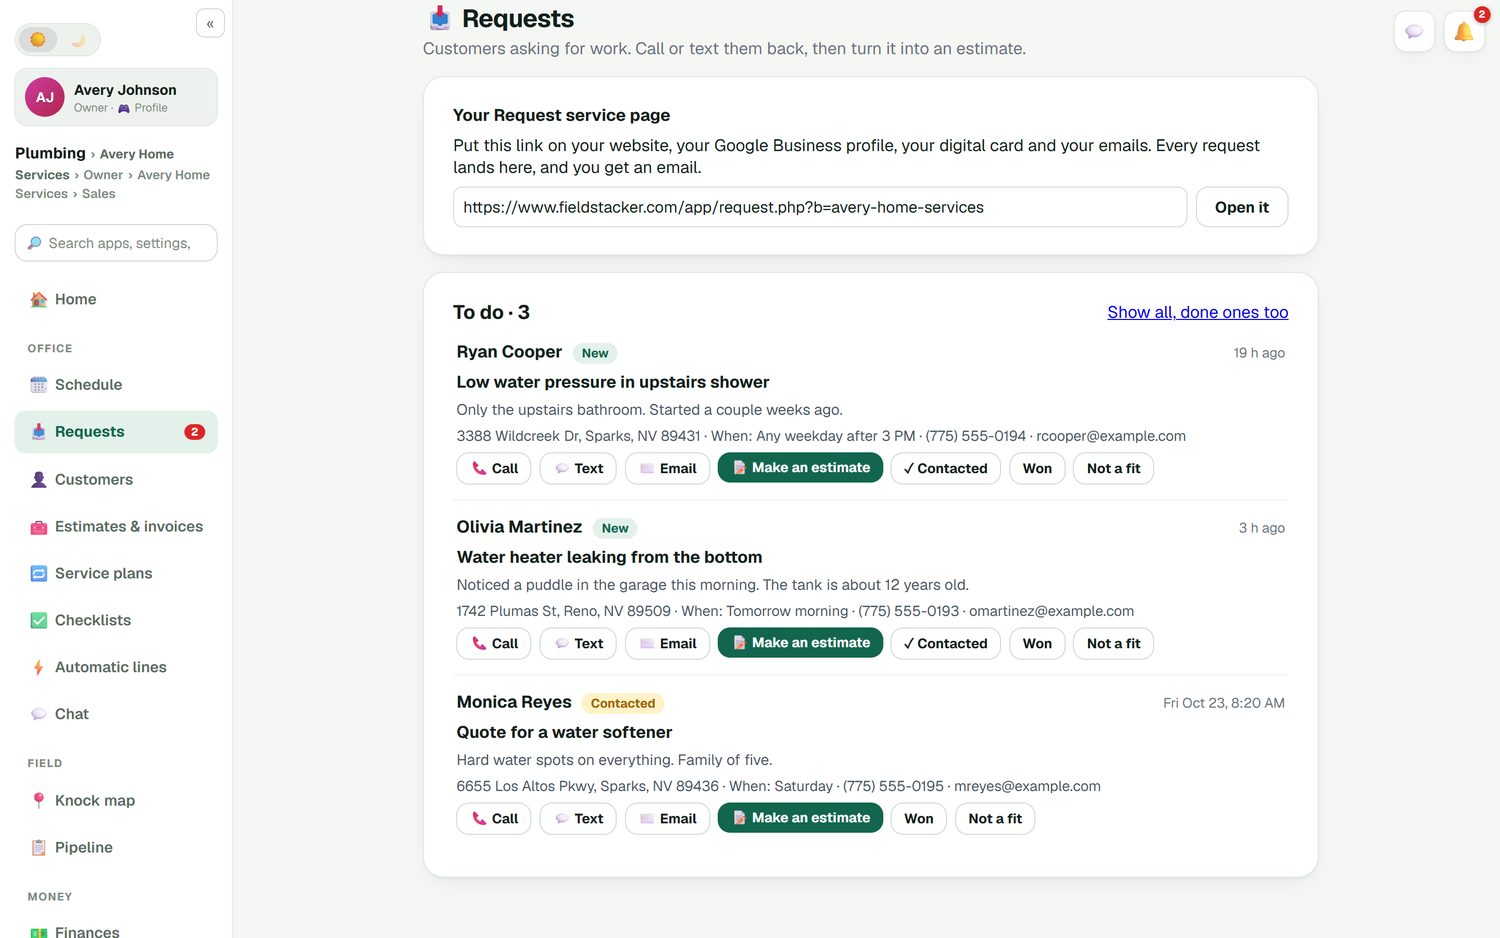Make an estimate for Olivia Martinez
Image resolution: width=1500 pixels, height=938 pixels.
tap(800, 643)
